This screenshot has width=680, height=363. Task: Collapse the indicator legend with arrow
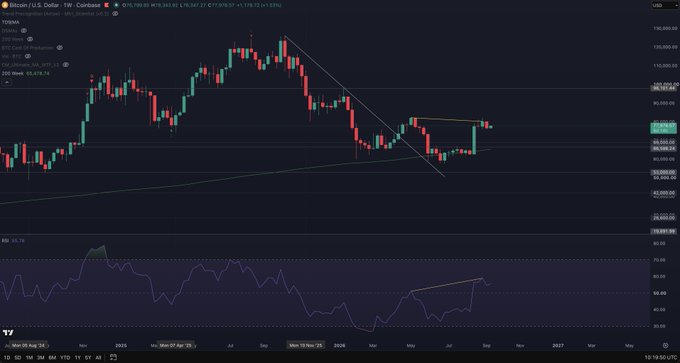pyautogui.click(x=7, y=82)
